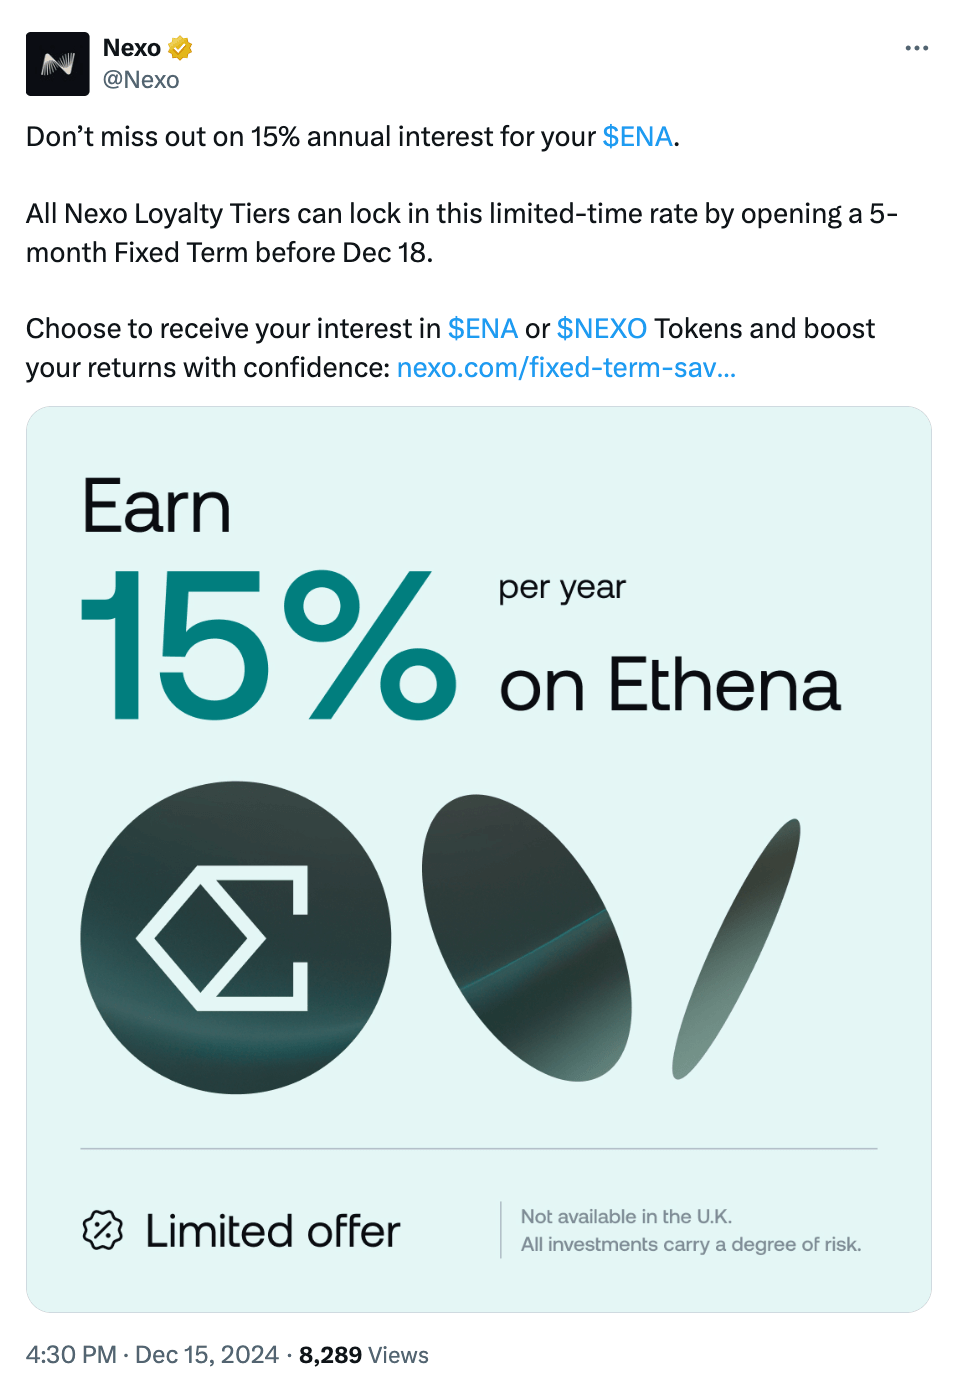This screenshot has height=1392, width=958.
Task: Open the nexo.com/fixed-term-sav link
Action: coord(566,368)
